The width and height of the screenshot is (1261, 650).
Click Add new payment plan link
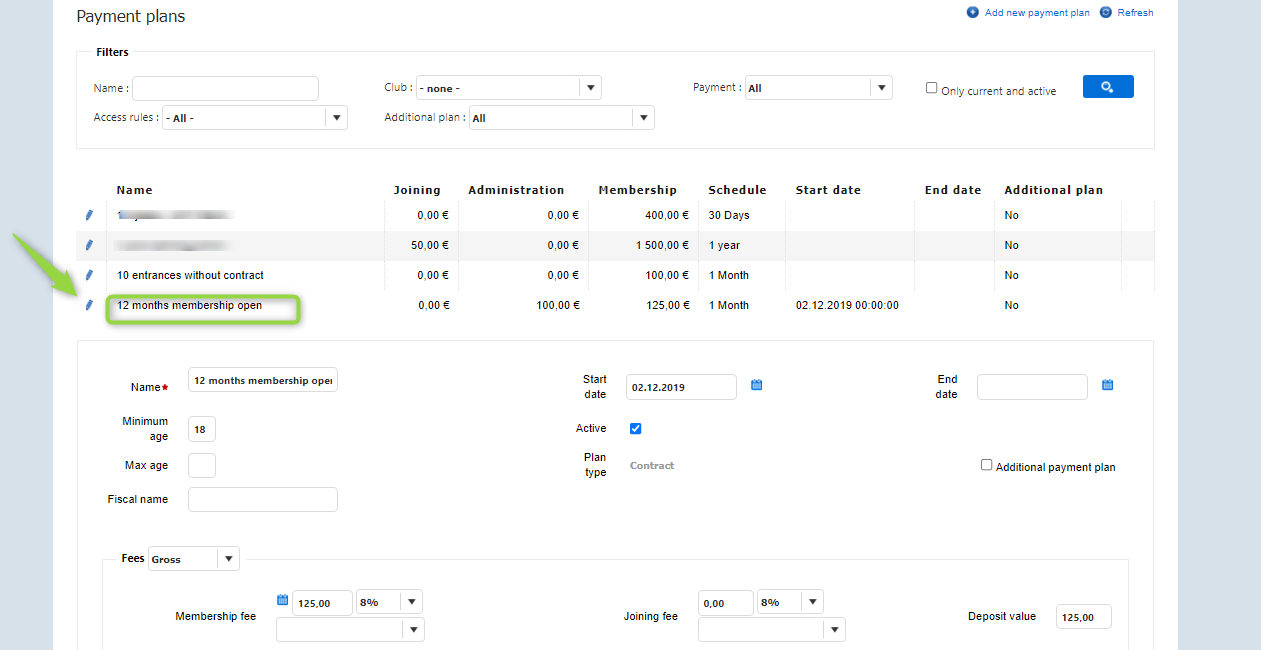(1036, 13)
